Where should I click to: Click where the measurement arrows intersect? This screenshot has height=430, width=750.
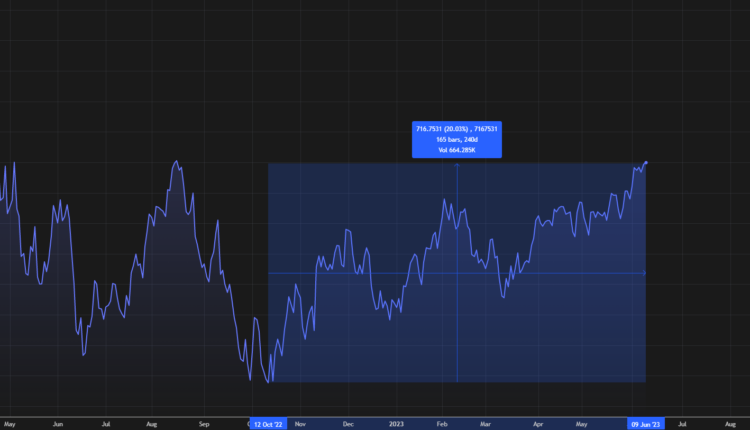[x=457, y=273]
